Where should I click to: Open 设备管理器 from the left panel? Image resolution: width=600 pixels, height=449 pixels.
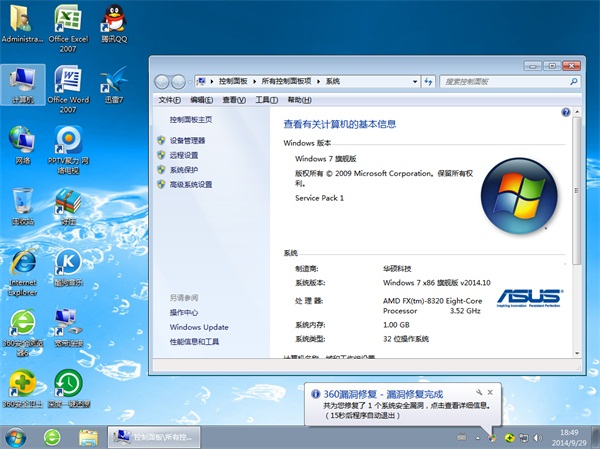tap(187, 141)
